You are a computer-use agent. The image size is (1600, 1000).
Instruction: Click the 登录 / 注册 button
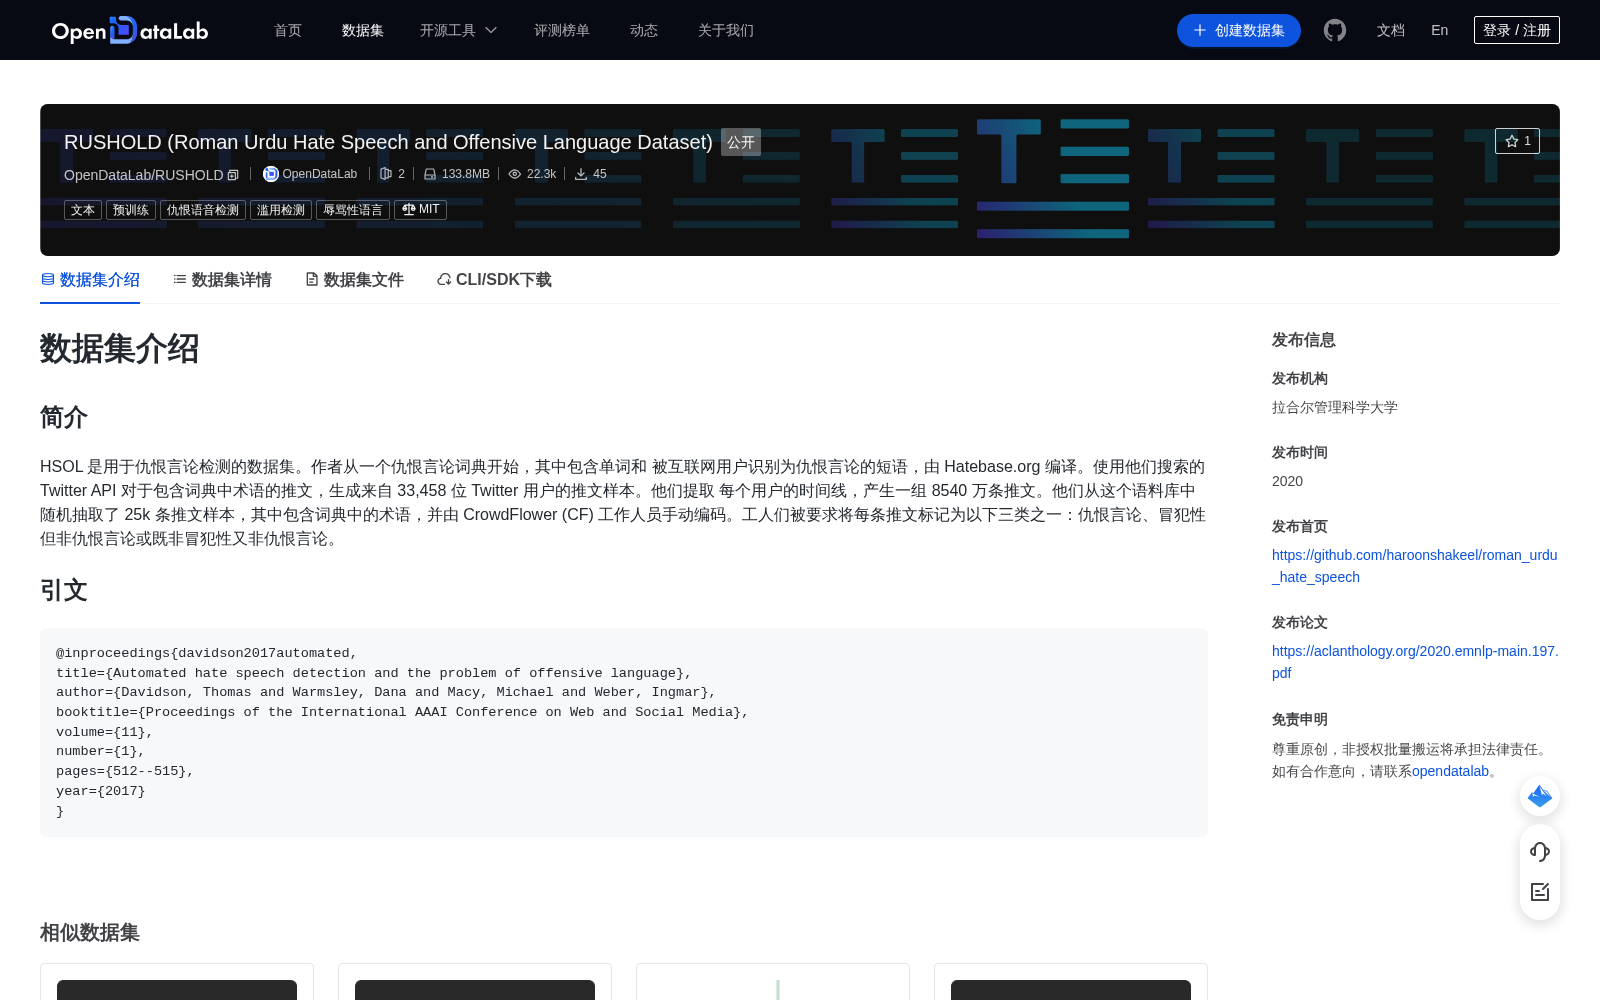click(x=1517, y=30)
